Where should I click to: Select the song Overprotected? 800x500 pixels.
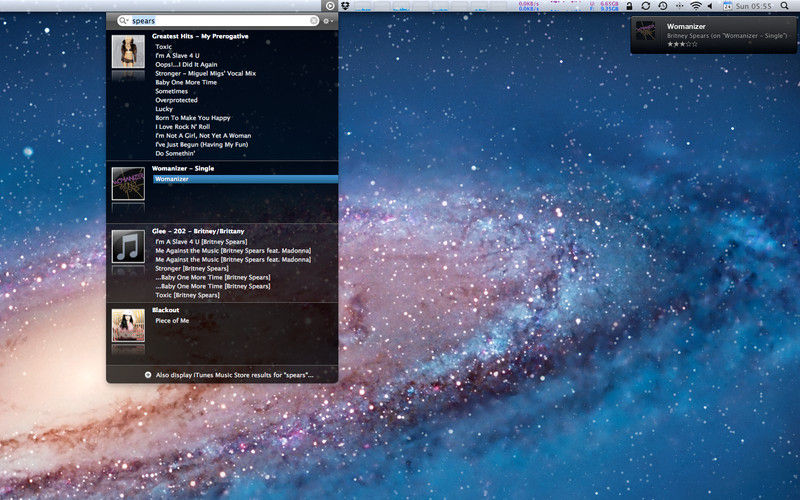(176, 100)
